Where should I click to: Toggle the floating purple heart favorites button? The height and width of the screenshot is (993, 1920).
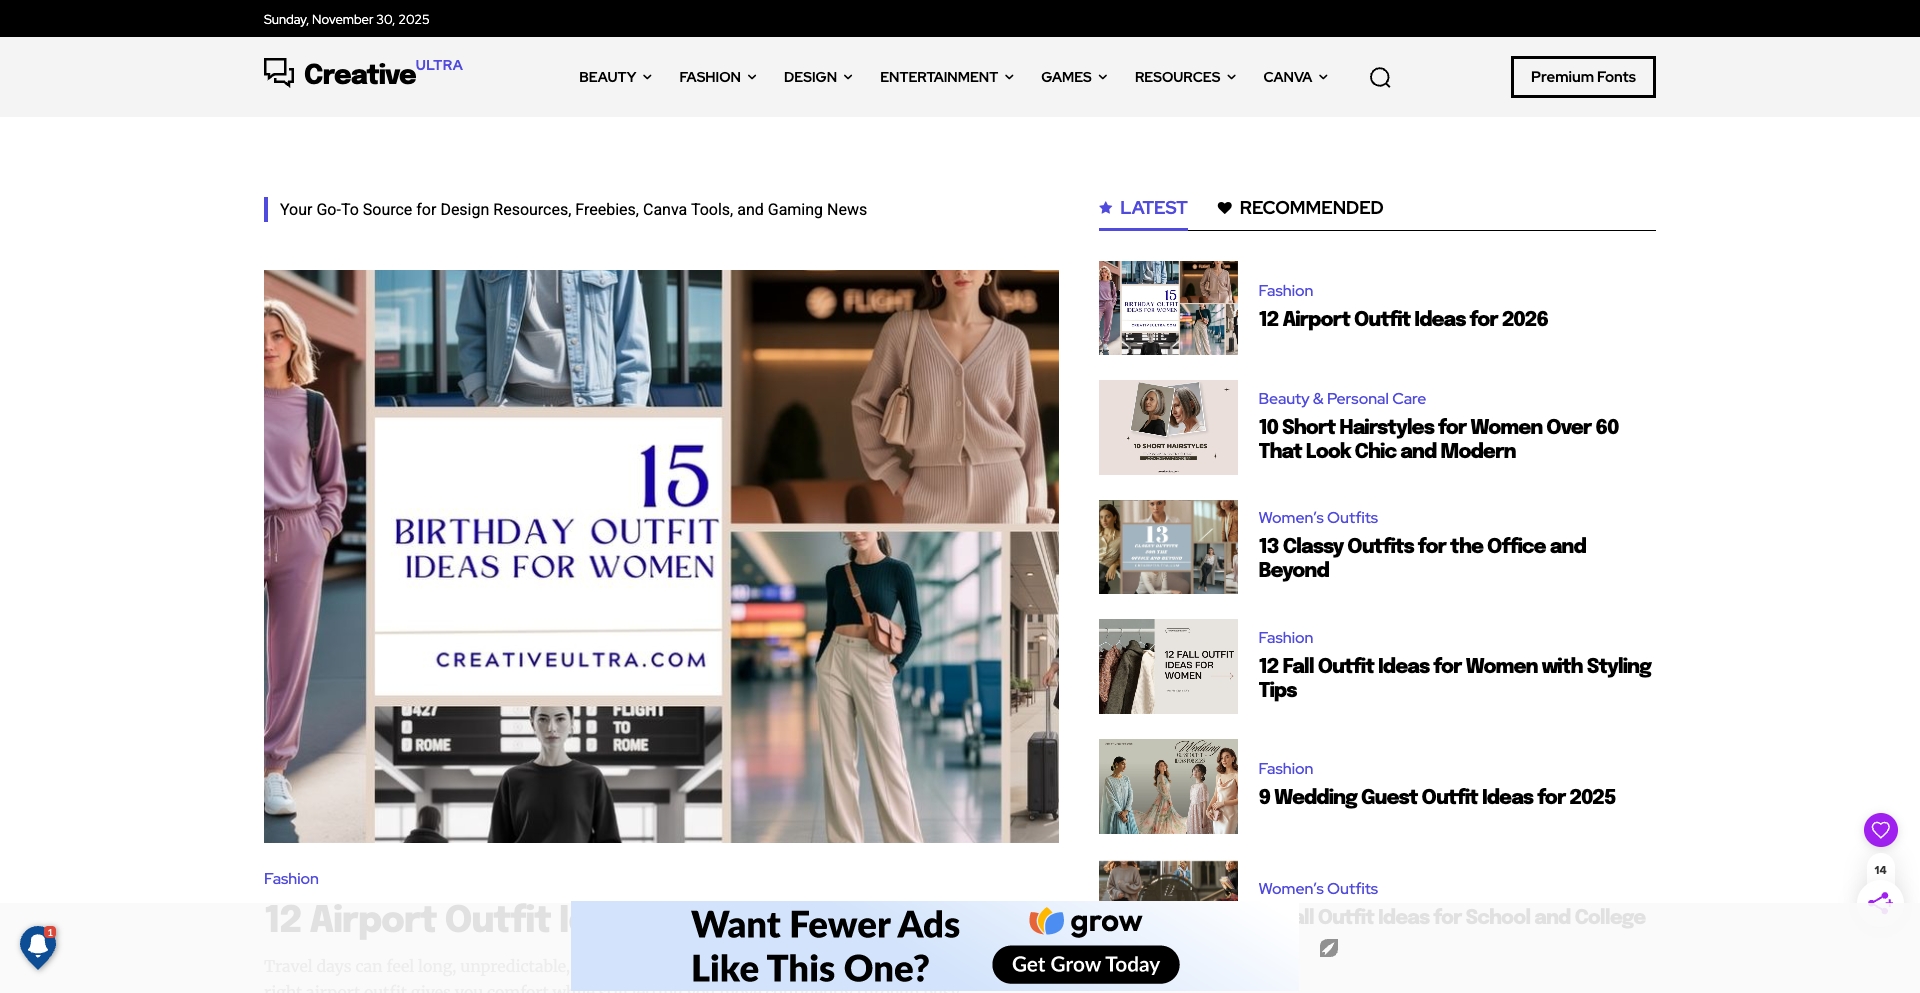click(x=1881, y=829)
